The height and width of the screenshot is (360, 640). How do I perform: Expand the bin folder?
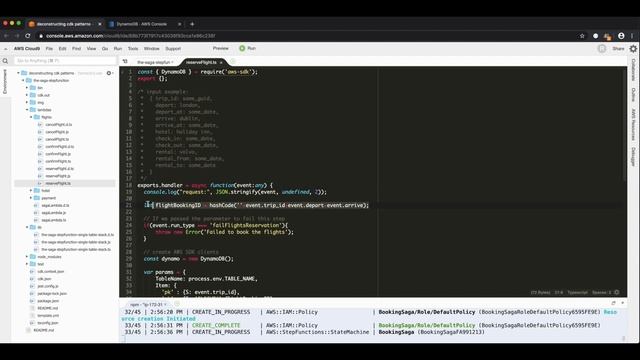pyautogui.click(x=27, y=88)
